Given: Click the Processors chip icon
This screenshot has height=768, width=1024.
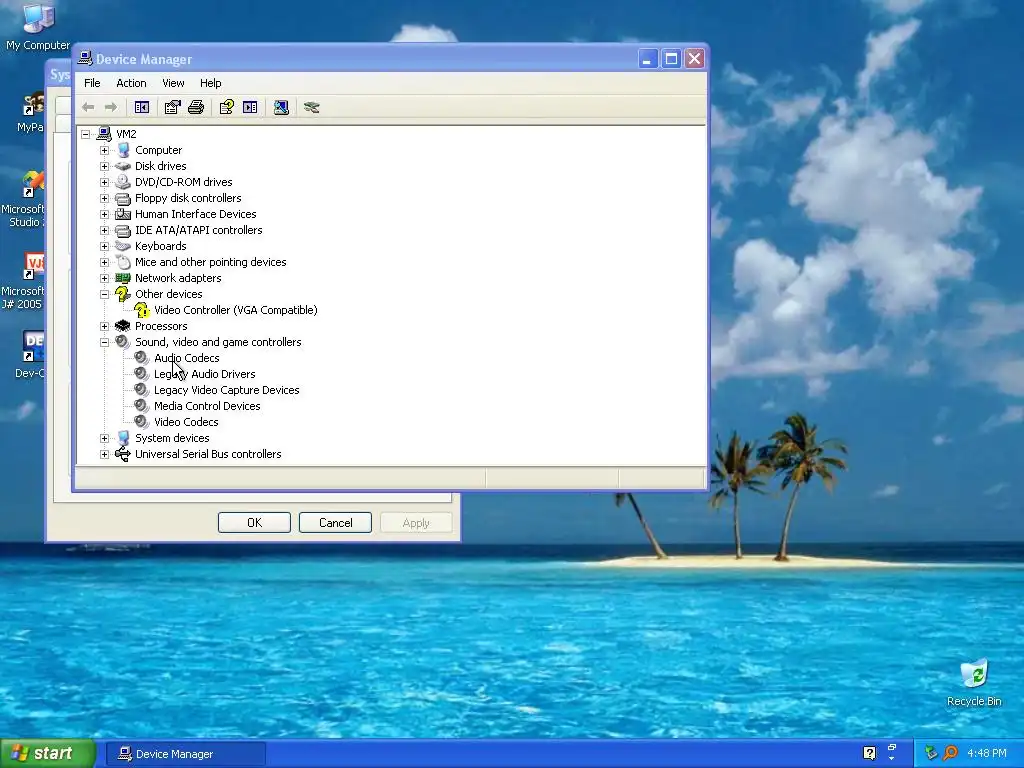Looking at the screenshot, I should pos(123,326).
